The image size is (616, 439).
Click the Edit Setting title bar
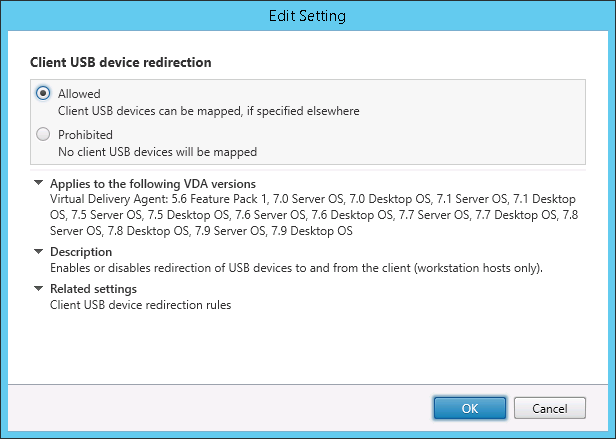[308, 16]
